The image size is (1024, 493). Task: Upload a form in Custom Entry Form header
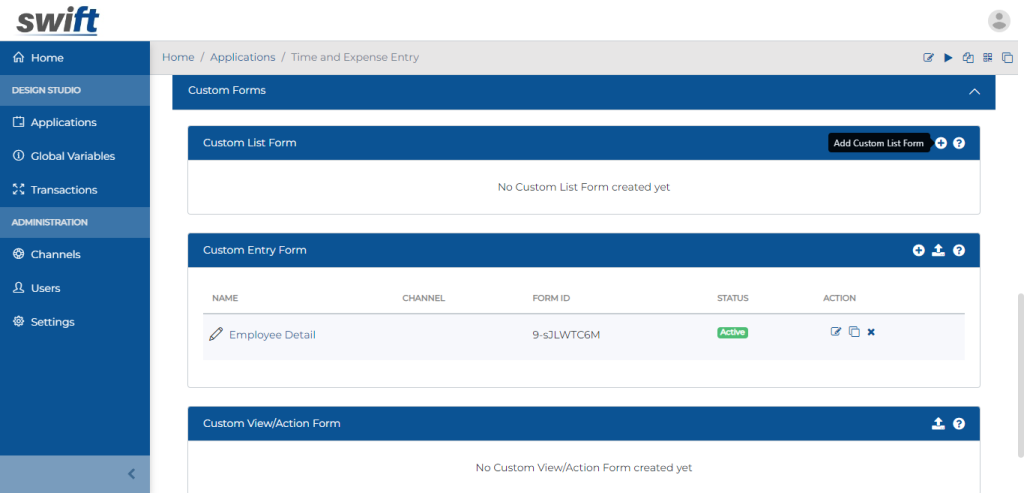[x=938, y=250]
